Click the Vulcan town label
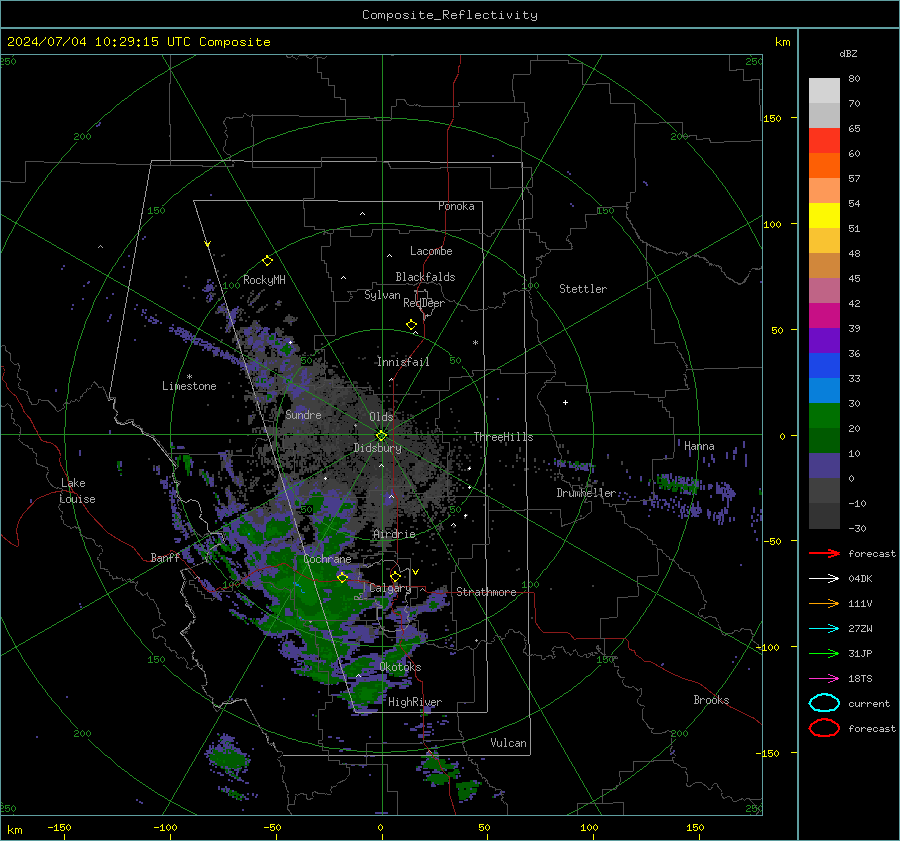900x841 pixels. pyautogui.click(x=508, y=743)
